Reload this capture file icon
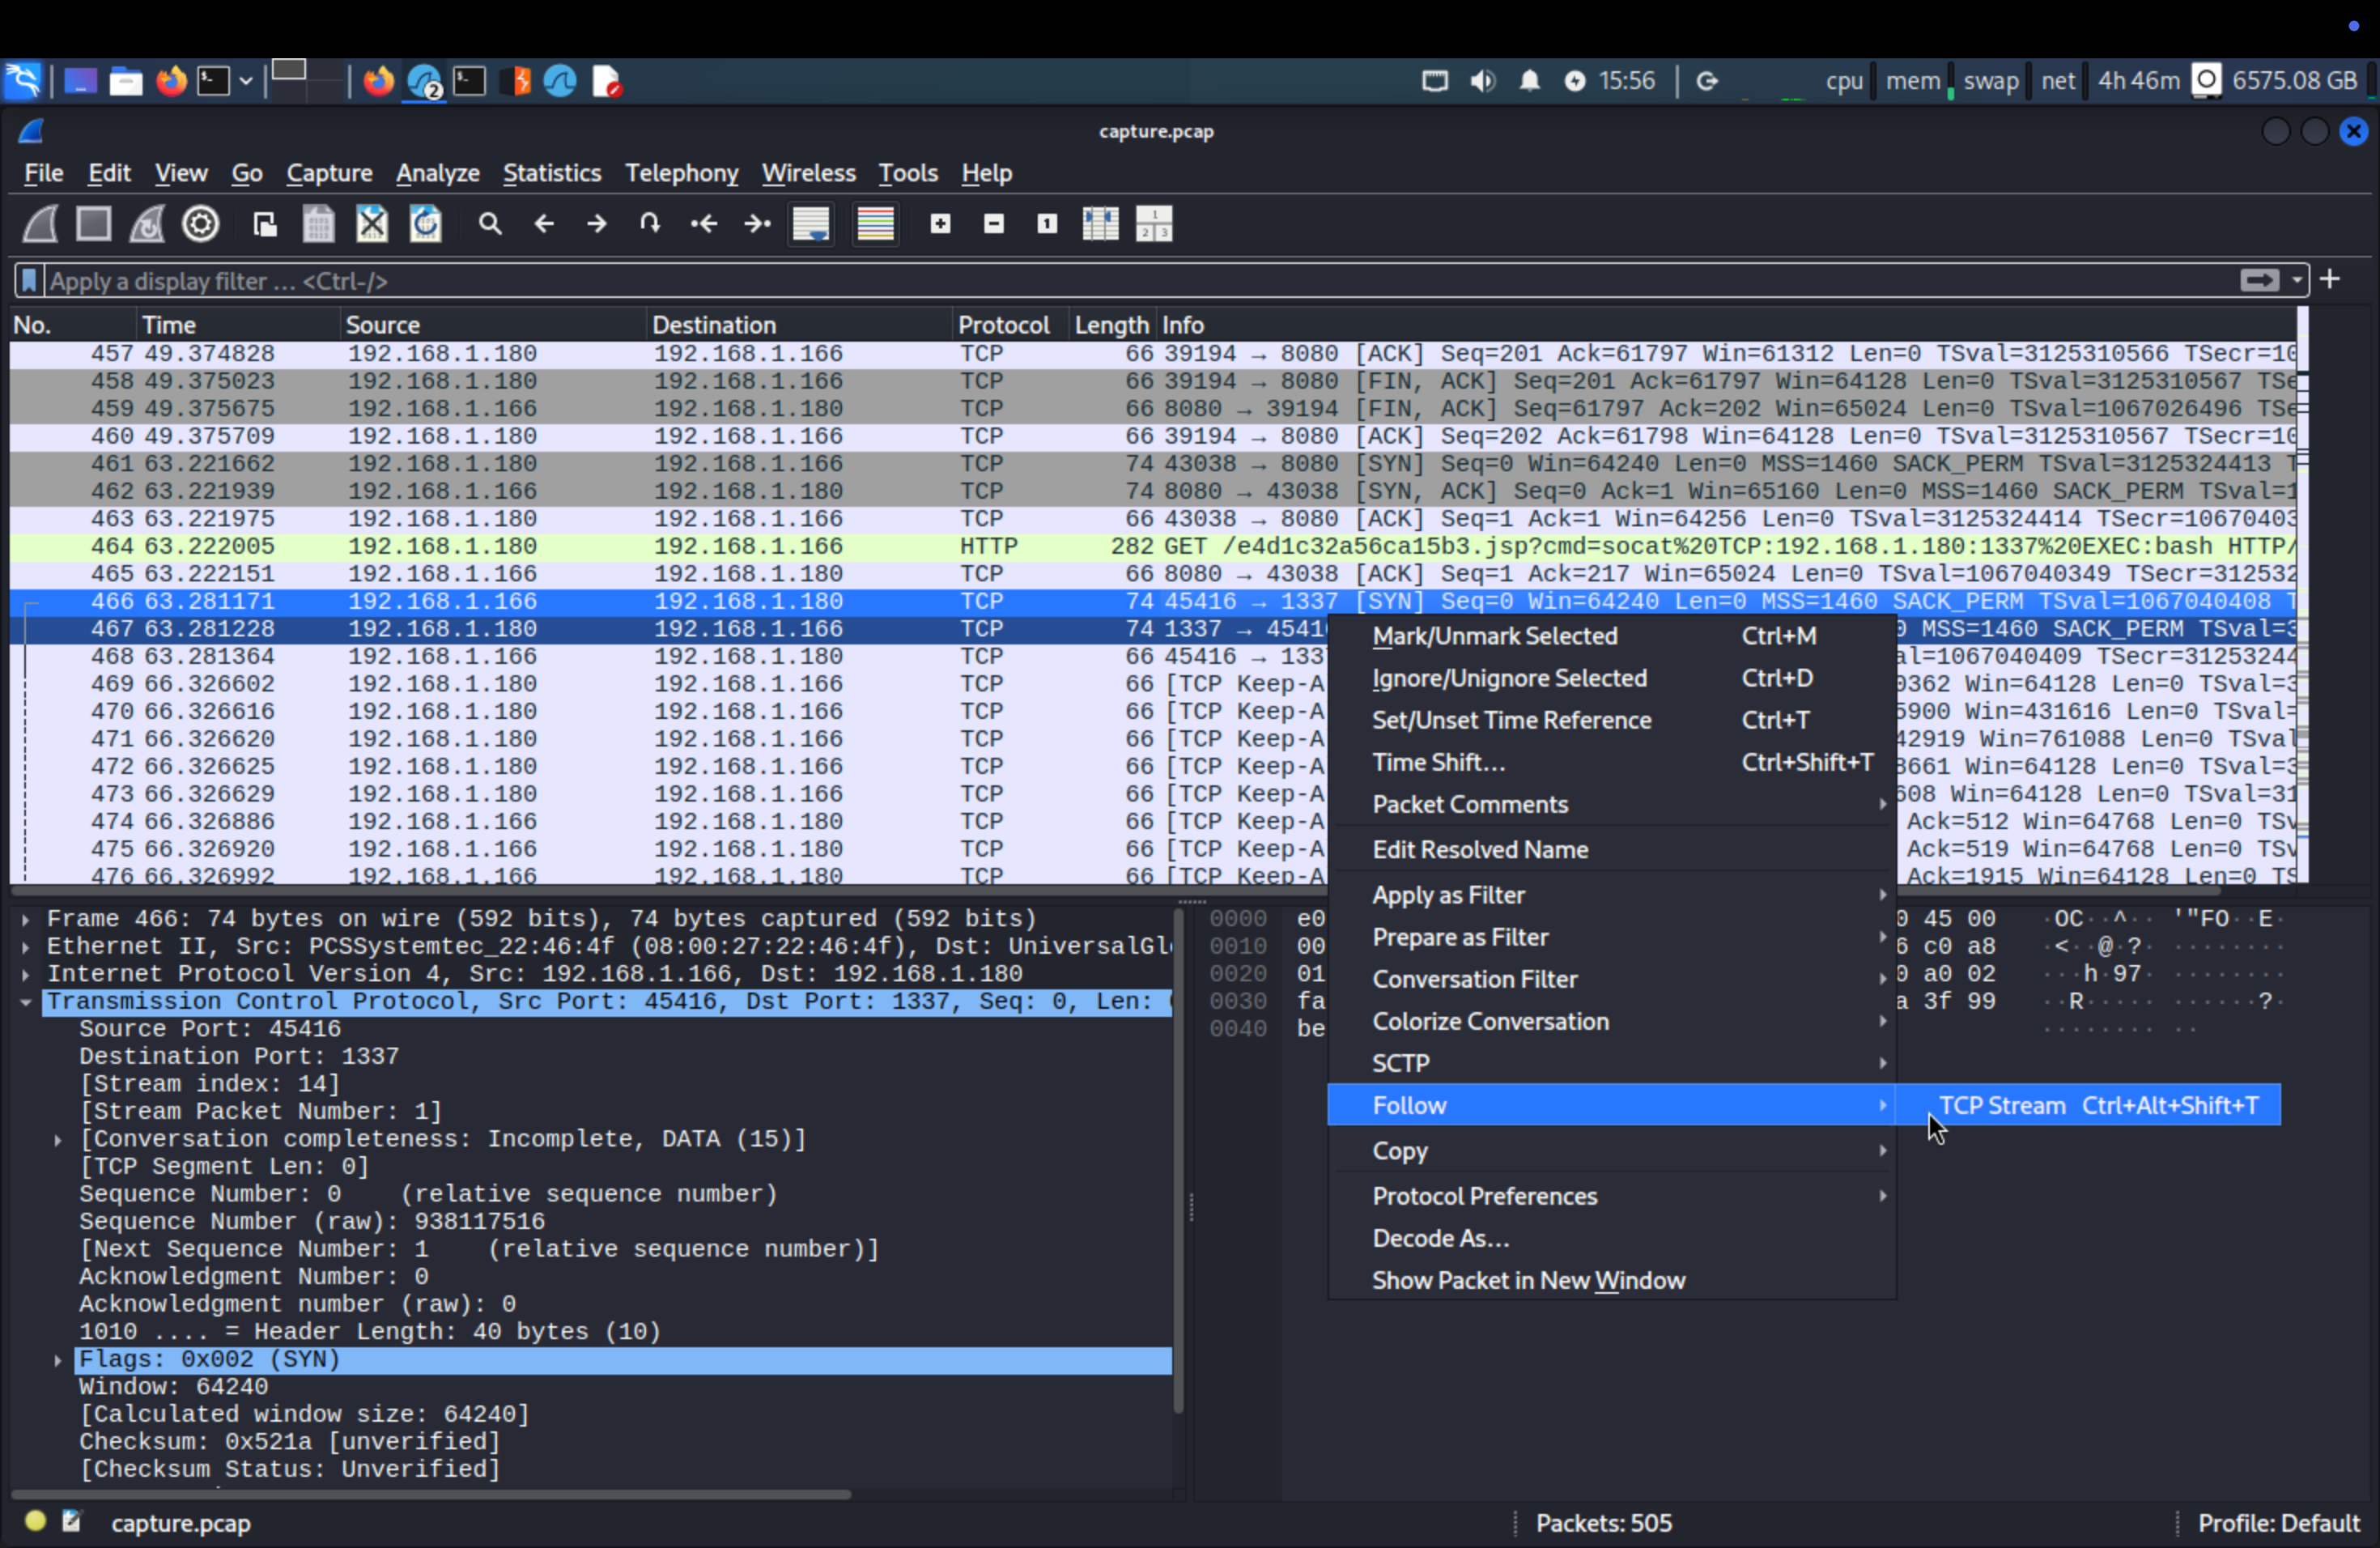Image resolution: width=2380 pixels, height=1548 pixels. coord(426,223)
